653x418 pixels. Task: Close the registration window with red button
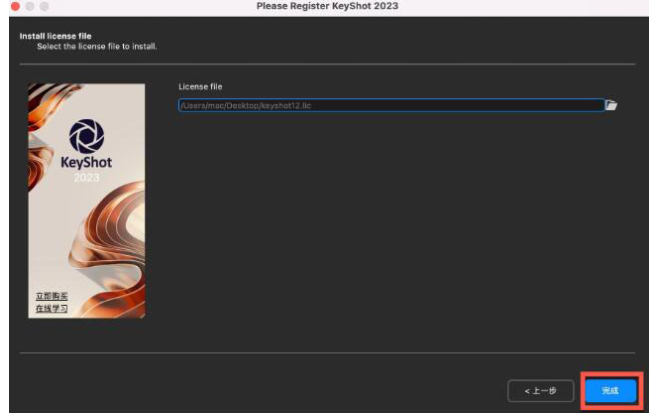(x=15, y=6)
